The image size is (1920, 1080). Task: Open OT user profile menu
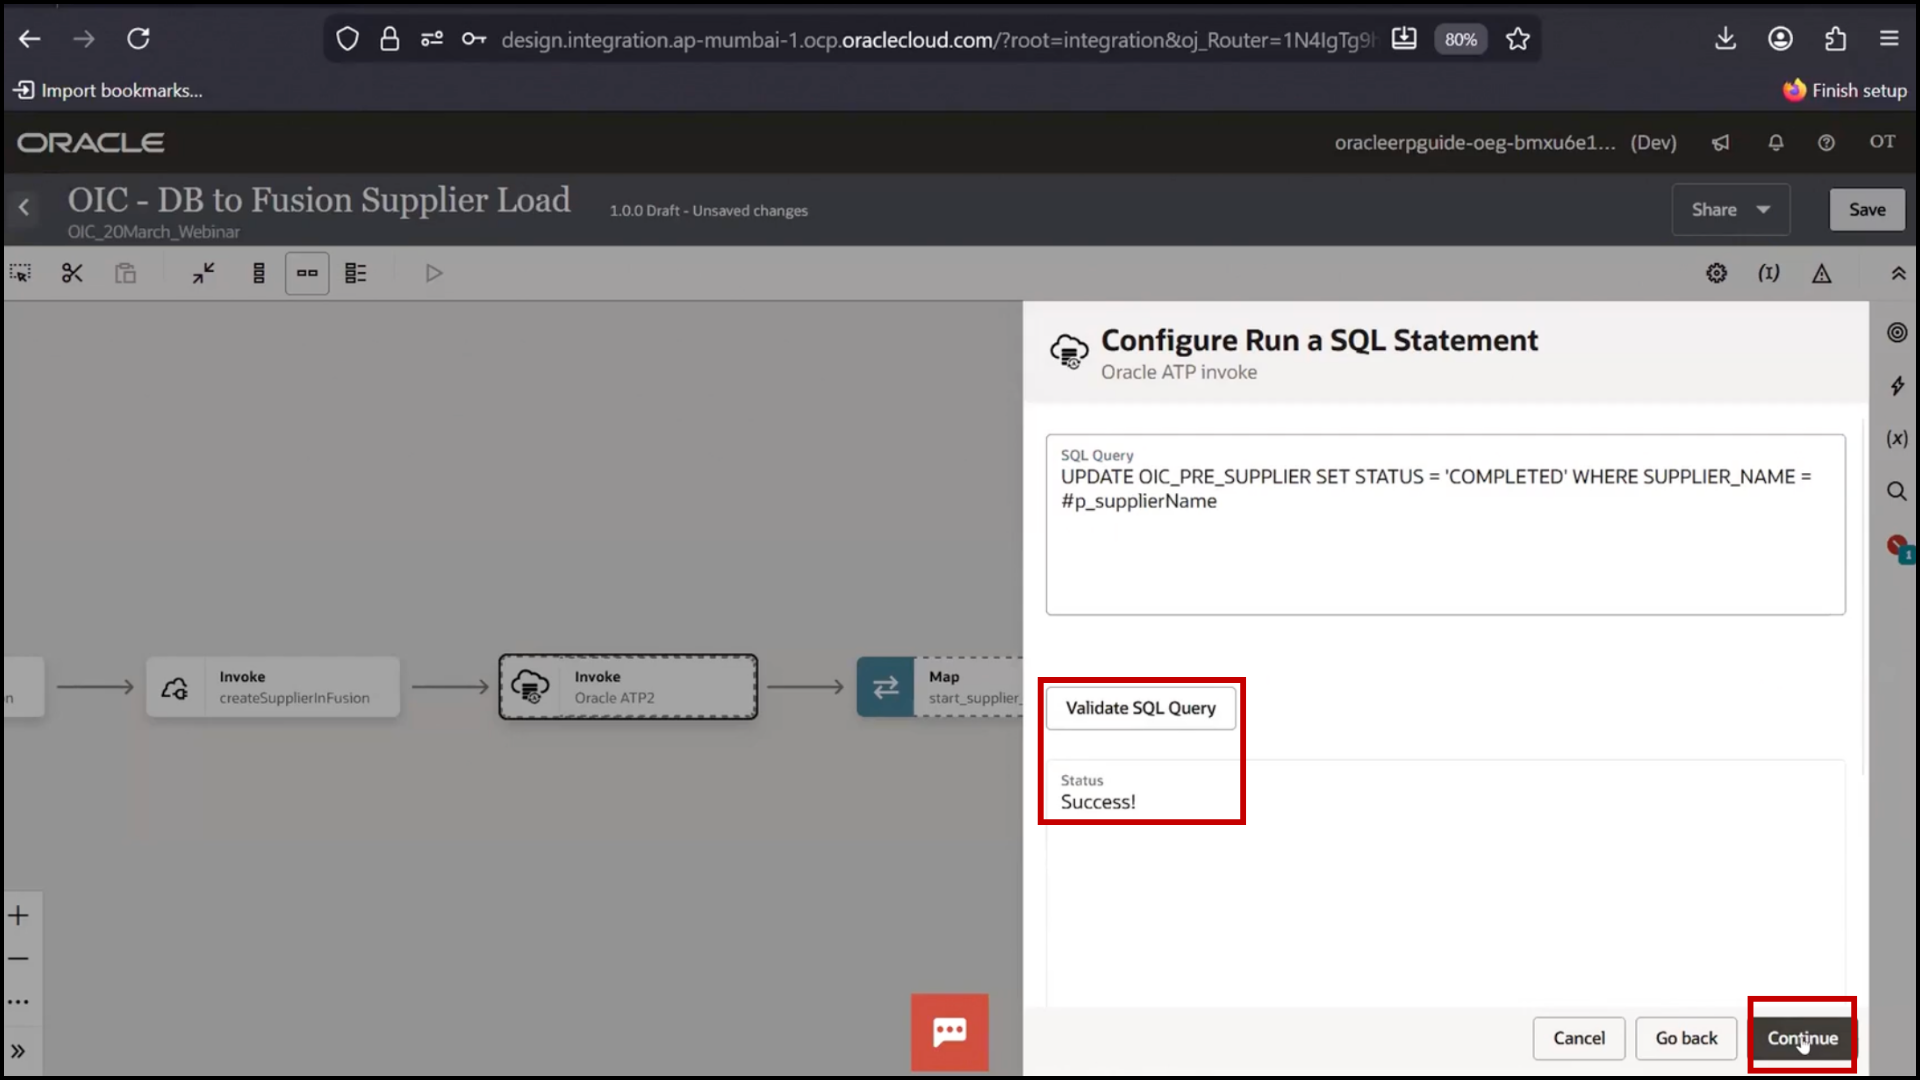[1882, 142]
